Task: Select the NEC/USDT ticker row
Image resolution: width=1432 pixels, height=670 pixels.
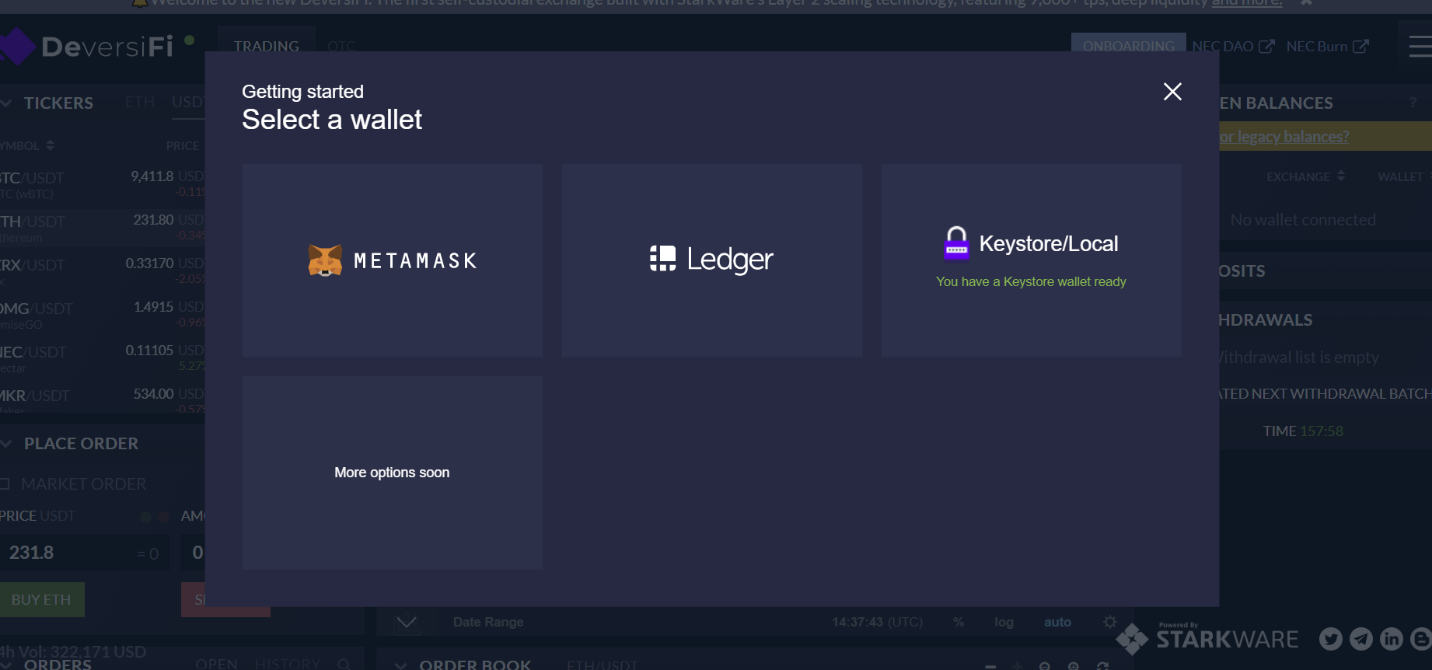Action: click(102, 358)
